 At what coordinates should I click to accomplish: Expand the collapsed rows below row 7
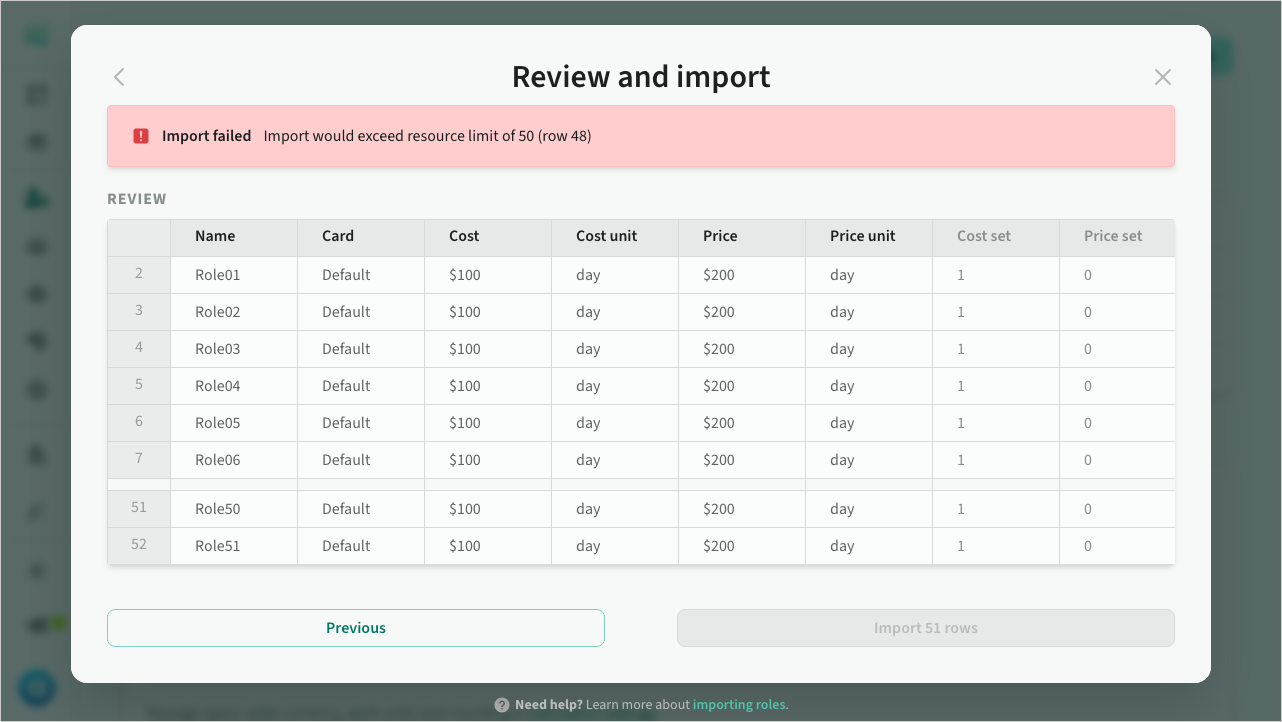(x=640, y=485)
